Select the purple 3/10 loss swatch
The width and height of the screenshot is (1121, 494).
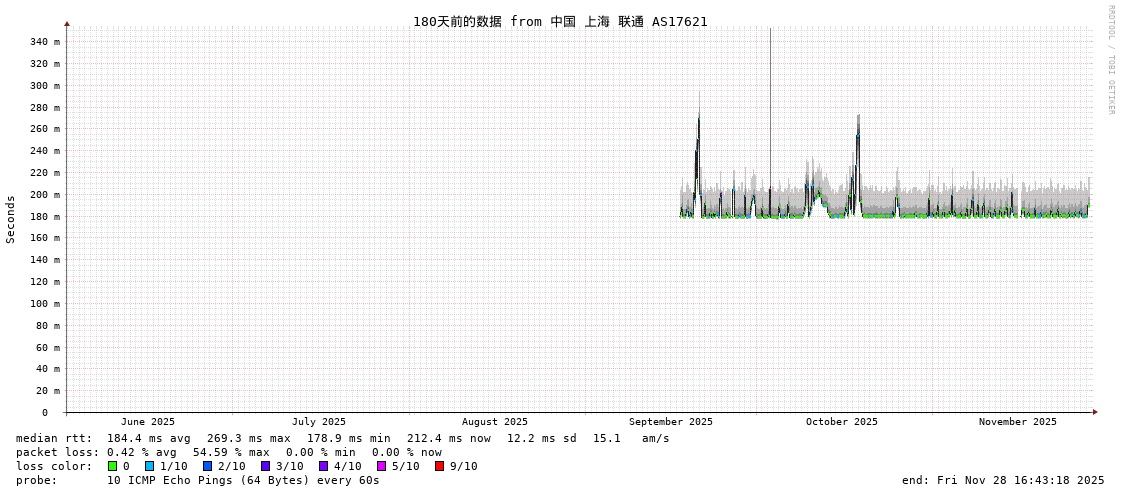click(x=265, y=466)
